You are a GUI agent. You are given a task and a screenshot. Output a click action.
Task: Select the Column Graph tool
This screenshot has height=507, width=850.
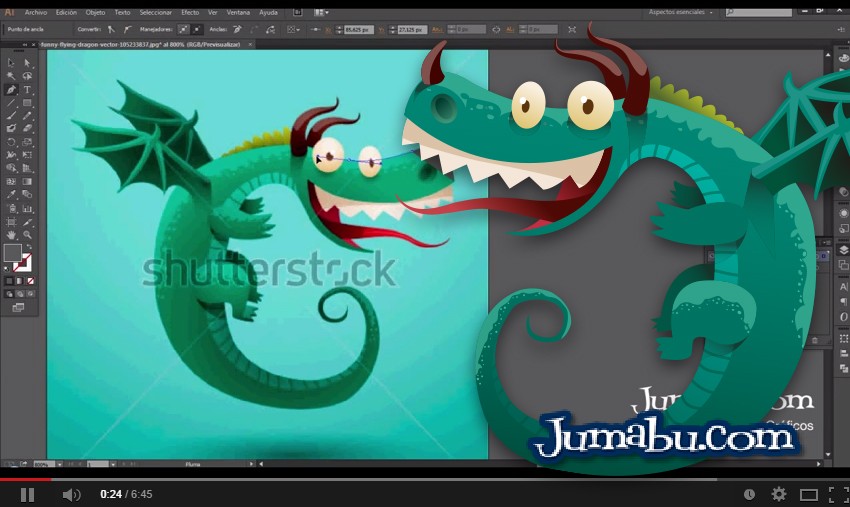[27, 208]
